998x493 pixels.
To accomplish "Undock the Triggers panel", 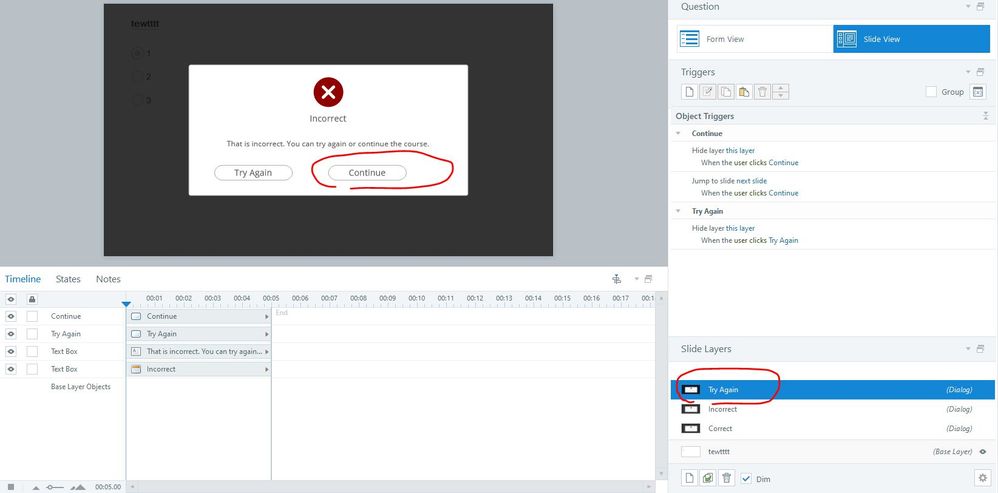I will [x=981, y=72].
